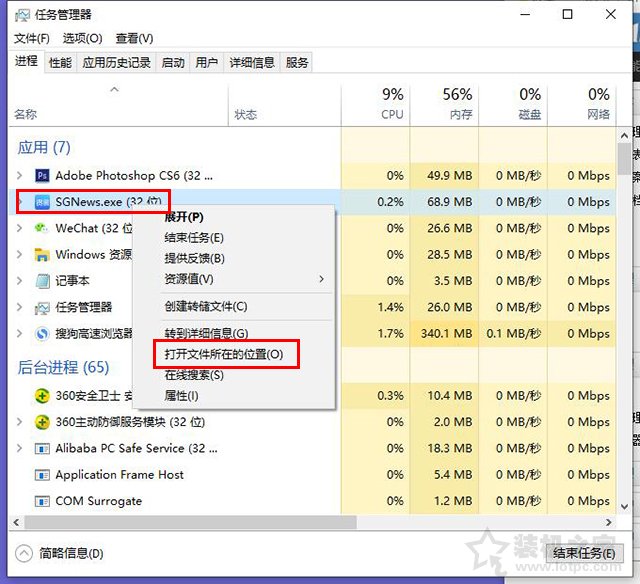Screen dimensions: 640x584
Task: Switch to the 启动 tab
Action: pyautogui.click(x=173, y=62)
